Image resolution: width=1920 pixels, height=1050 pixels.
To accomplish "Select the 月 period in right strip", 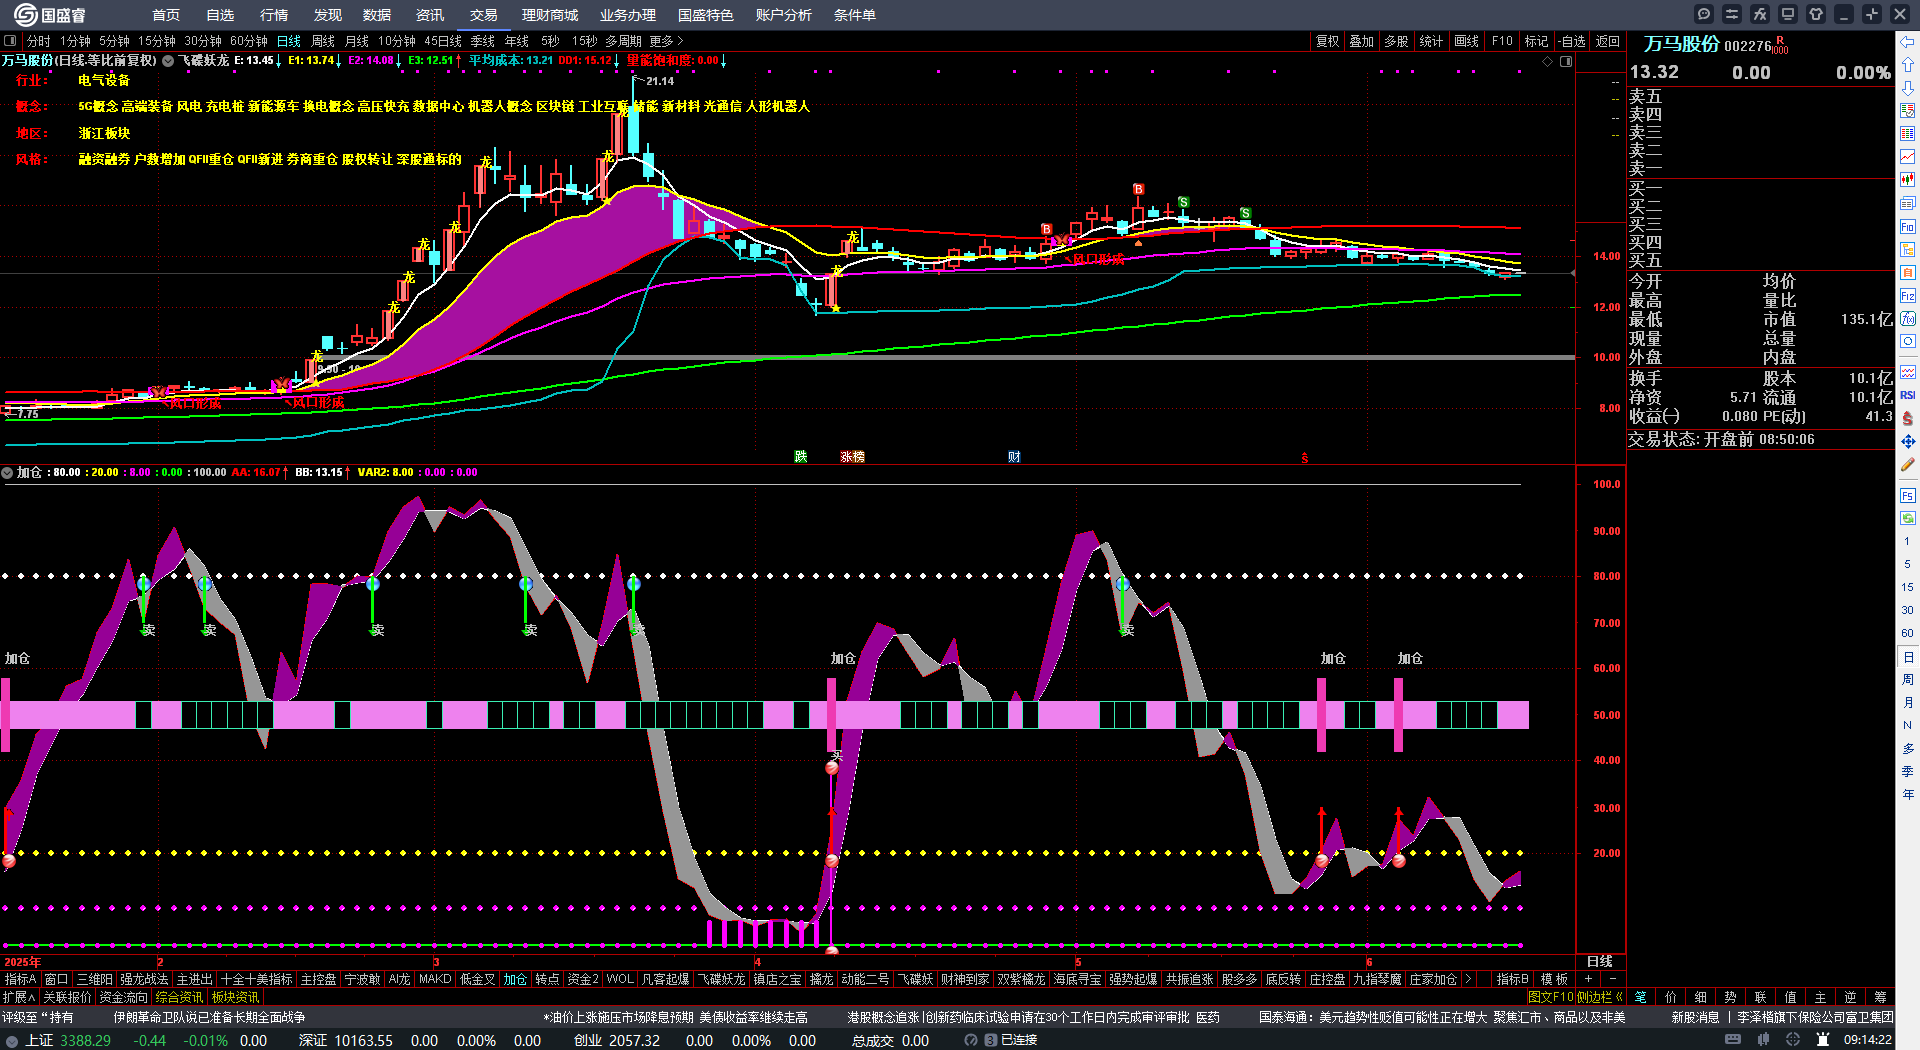I will coord(1908,703).
